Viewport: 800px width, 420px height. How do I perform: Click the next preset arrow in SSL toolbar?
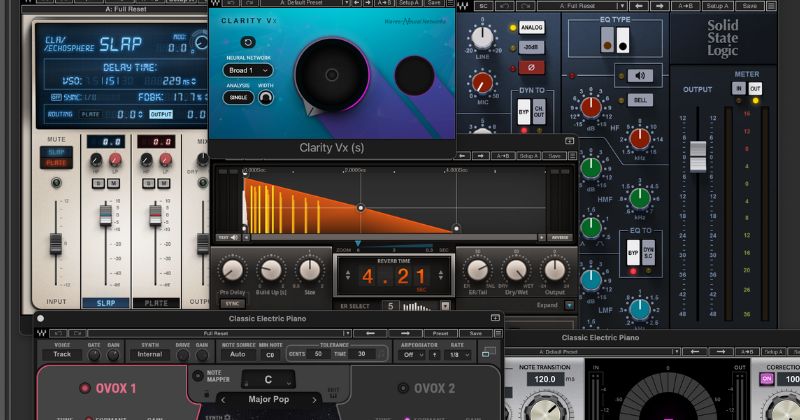point(660,6)
